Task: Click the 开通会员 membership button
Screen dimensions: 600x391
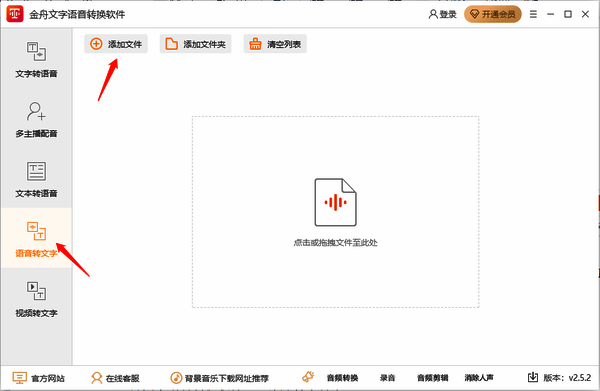Action: click(x=492, y=14)
